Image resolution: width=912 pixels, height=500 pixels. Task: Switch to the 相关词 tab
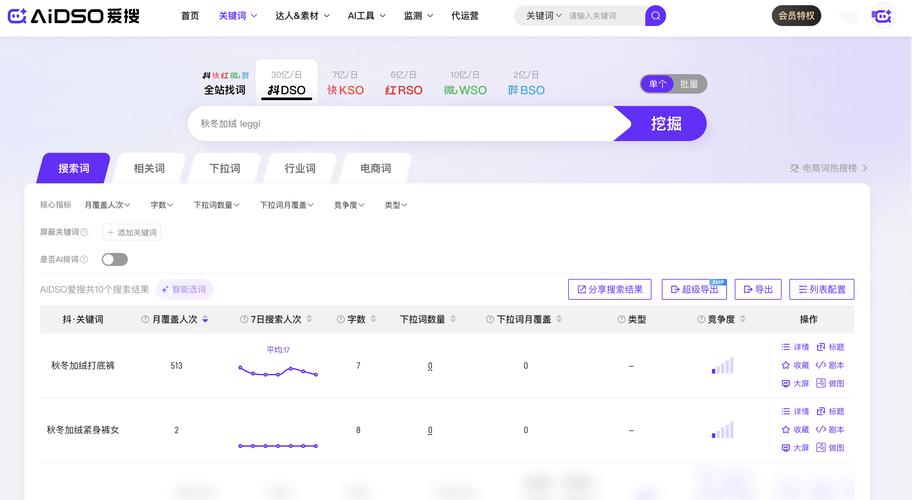pyautogui.click(x=149, y=168)
